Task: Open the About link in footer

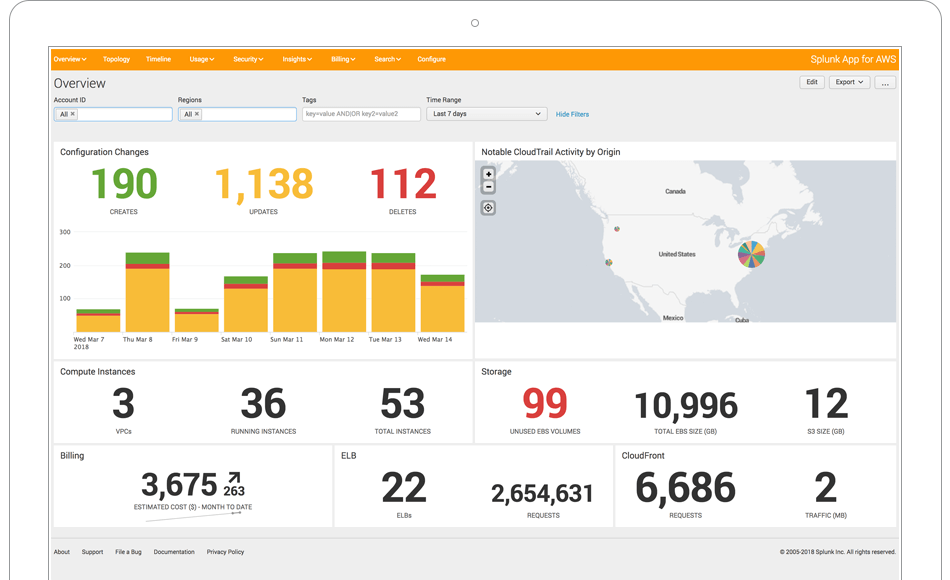Action: pyautogui.click(x=62, y=552)
